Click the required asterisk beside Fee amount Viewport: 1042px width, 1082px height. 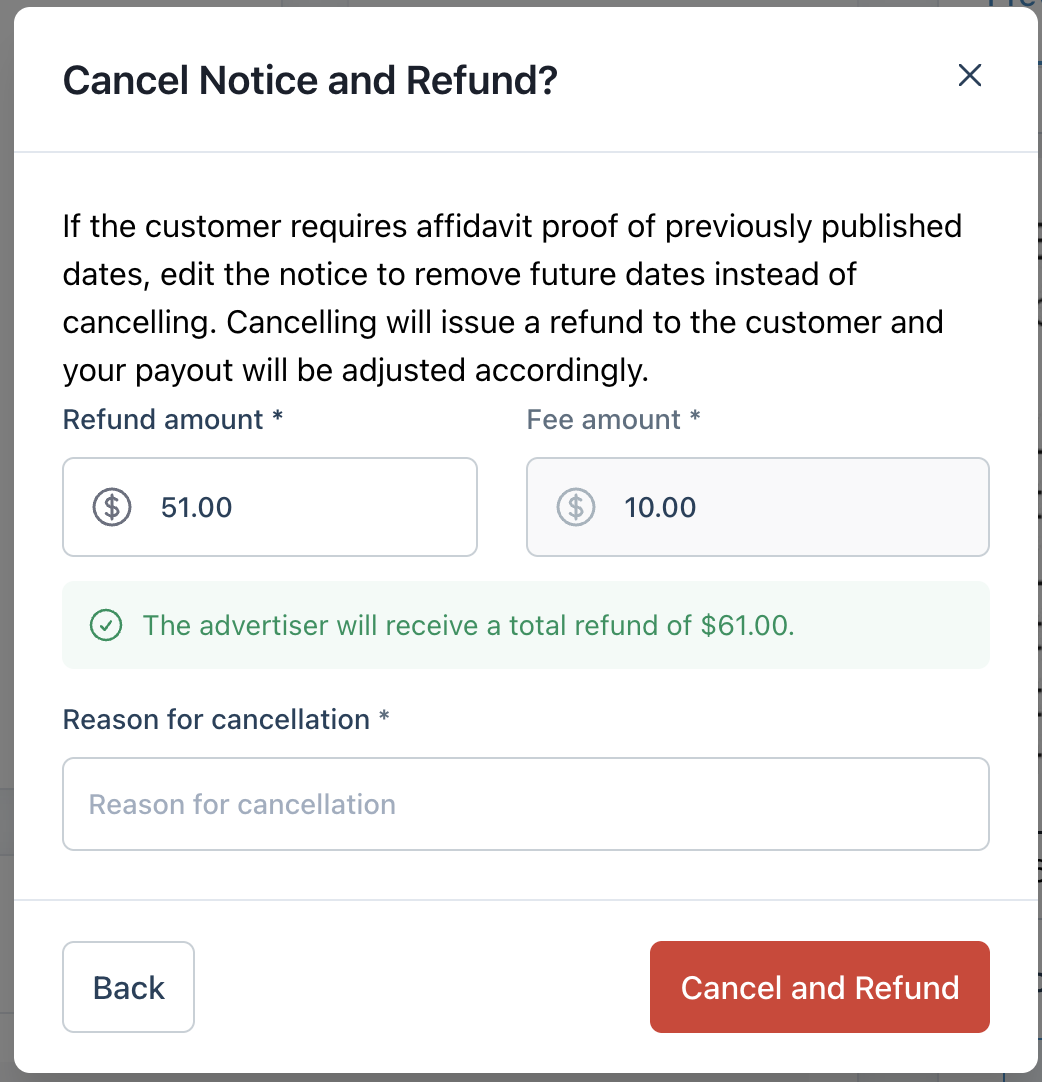[694, 419]
